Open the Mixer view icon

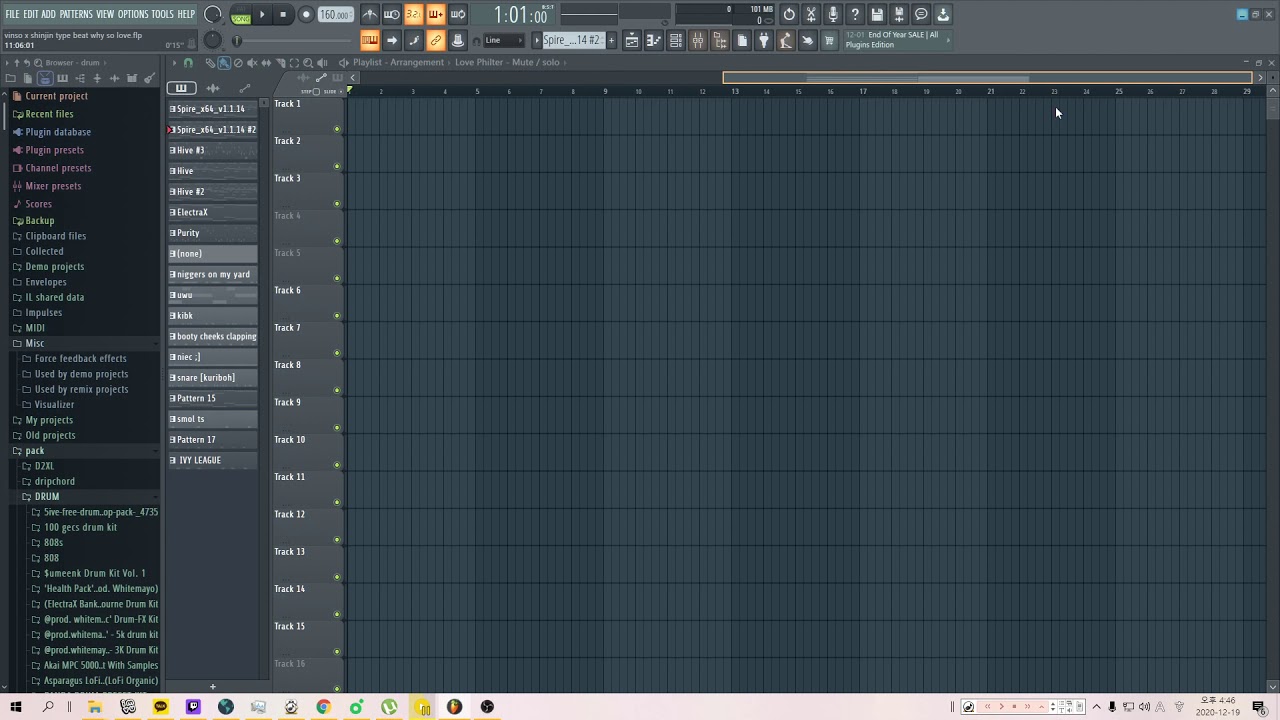(x=698, y=40)
